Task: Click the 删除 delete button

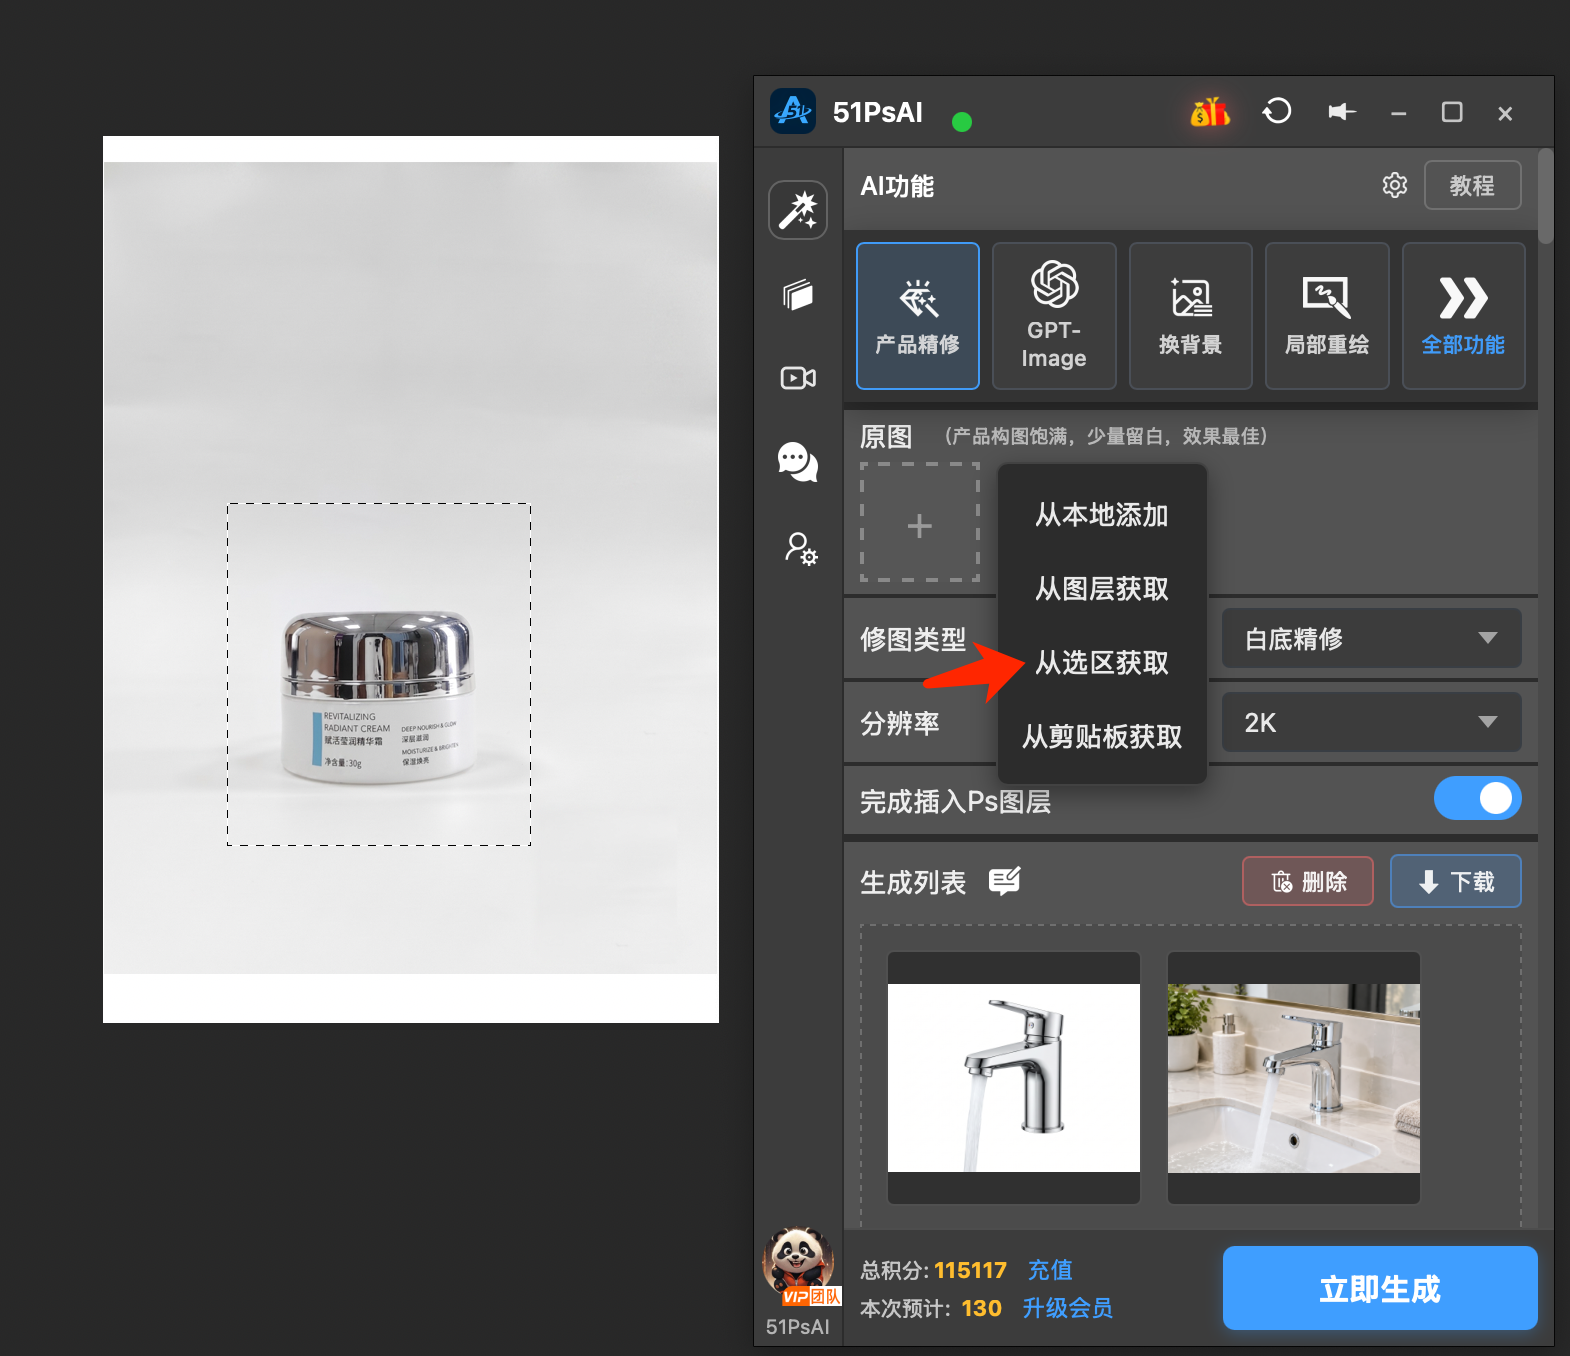Action: (1308, 881)
